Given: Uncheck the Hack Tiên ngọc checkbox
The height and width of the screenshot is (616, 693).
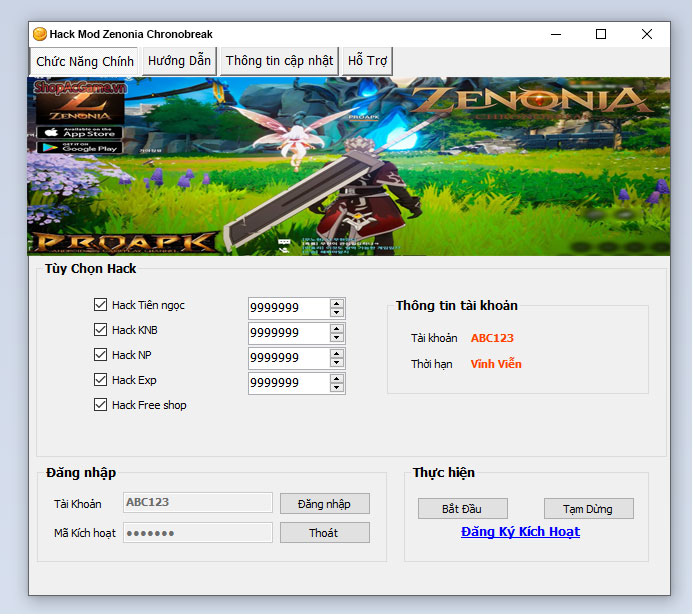Looking at the screenshot, I should click(x=100, y=305).
